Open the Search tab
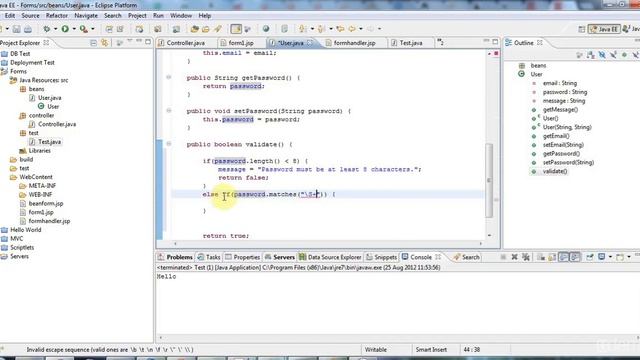The height and width of the screenshot is (360, 640). coord(466,257)
